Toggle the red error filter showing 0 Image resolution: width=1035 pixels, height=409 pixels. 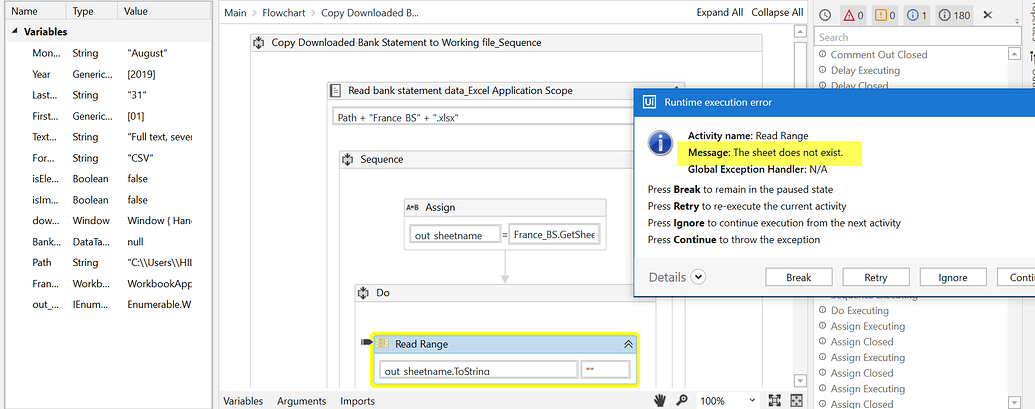[854, 15]
